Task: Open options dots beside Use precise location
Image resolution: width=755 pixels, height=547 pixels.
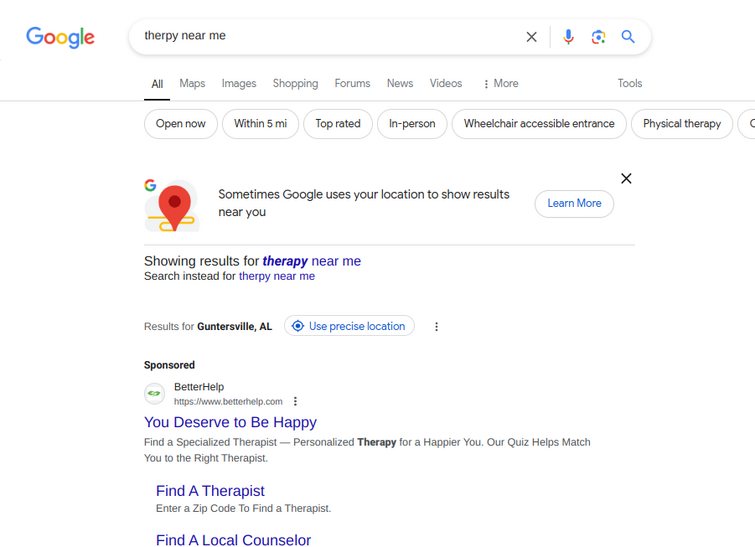Action: point(436,326)
